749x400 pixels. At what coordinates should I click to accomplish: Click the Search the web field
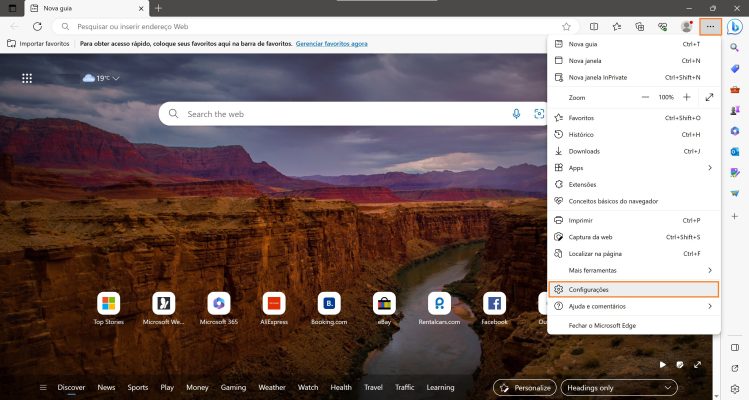[x=340, y=114]
